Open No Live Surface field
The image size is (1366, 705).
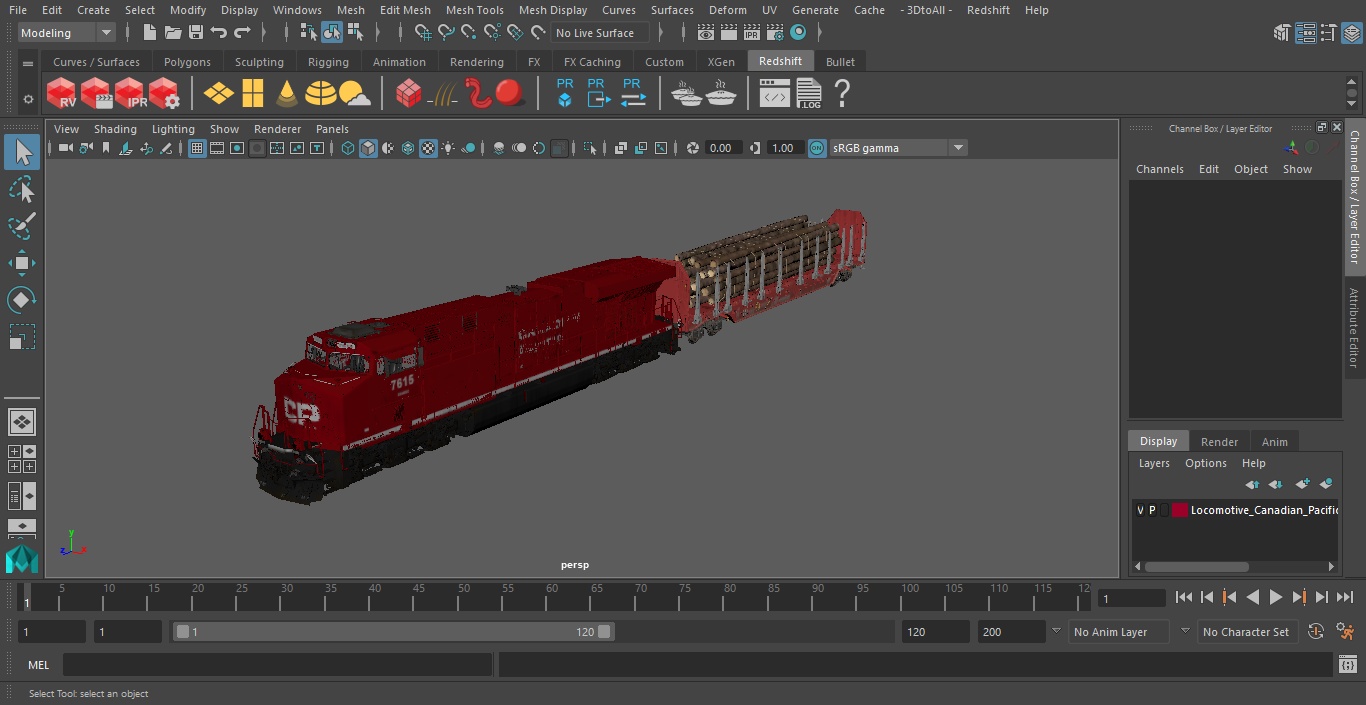[x=600, y=33]
